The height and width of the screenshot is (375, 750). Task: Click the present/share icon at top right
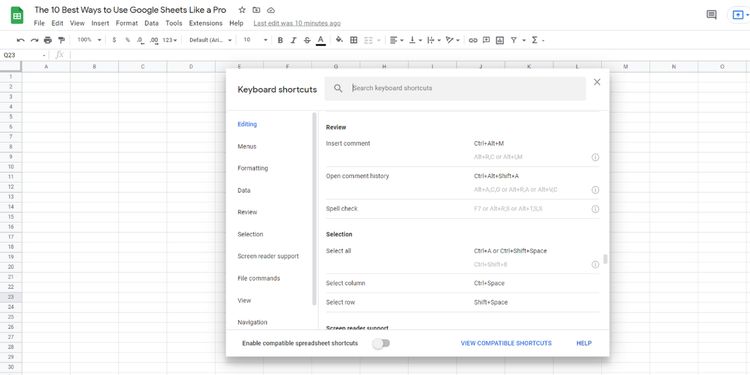click(737, 15)
